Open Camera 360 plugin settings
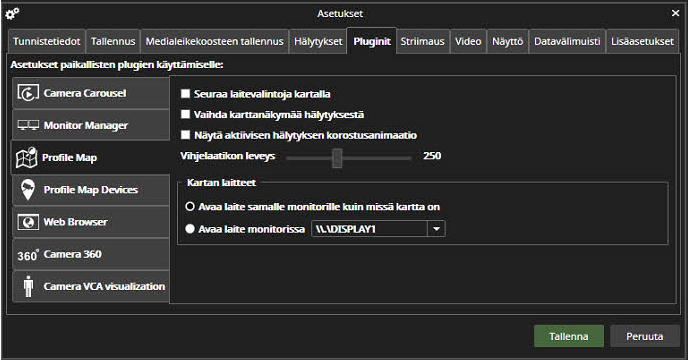The height and width of the screenshot is (361, 689). point(91,254)
